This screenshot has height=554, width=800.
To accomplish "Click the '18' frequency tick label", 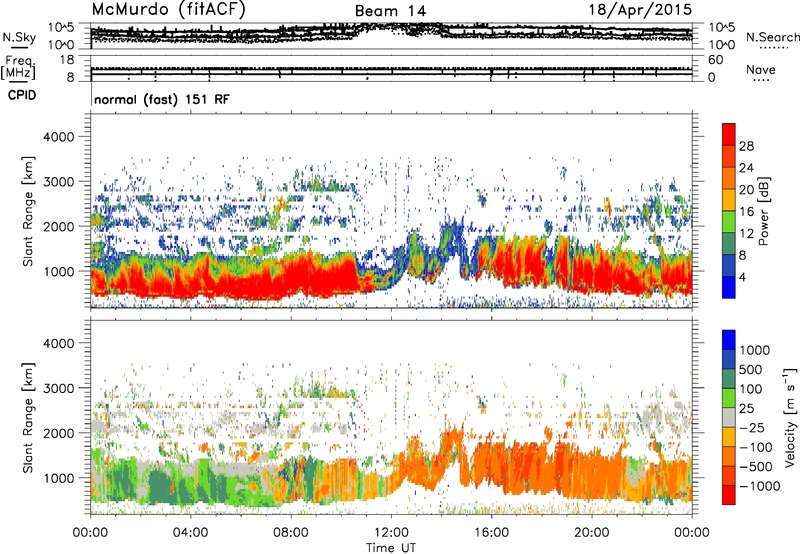I will point(66,60).
